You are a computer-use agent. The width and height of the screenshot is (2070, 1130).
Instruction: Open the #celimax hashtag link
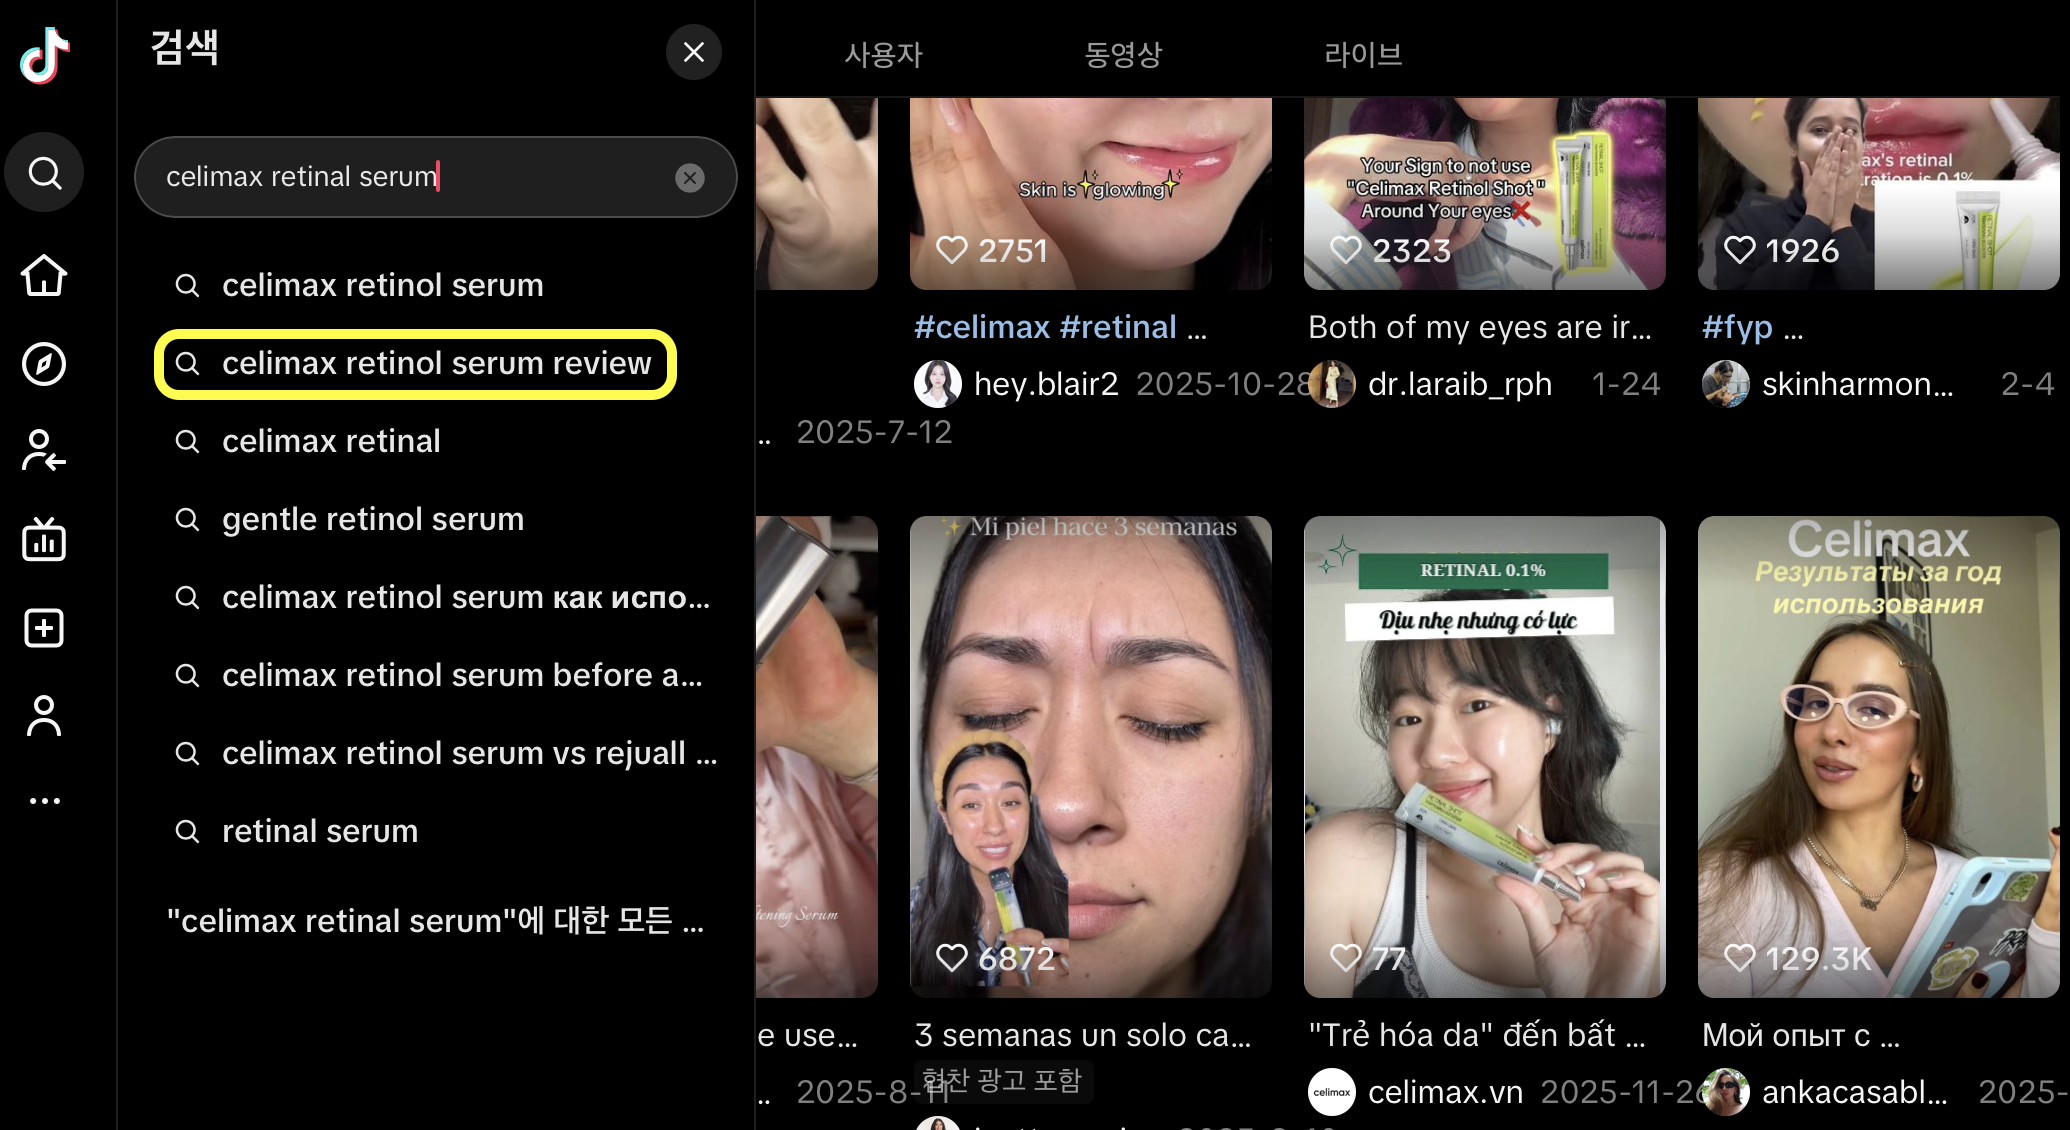982,327
